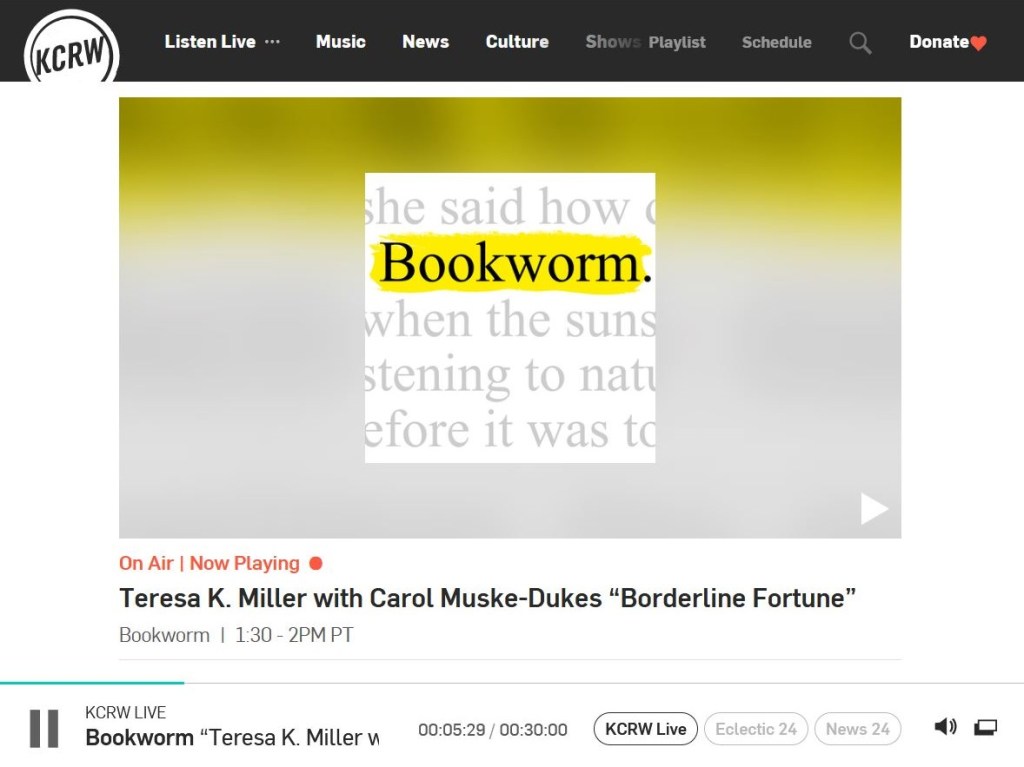The image size is (1024, 767).
Task: Click the Bookworm show cover image
Action: (510, 318)
